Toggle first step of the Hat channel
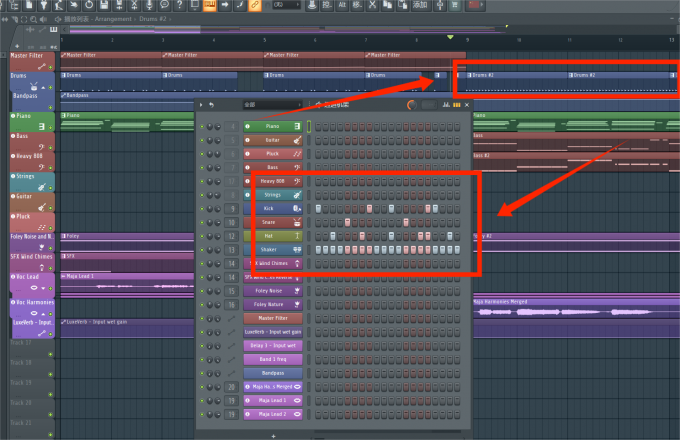 point(318,236)
